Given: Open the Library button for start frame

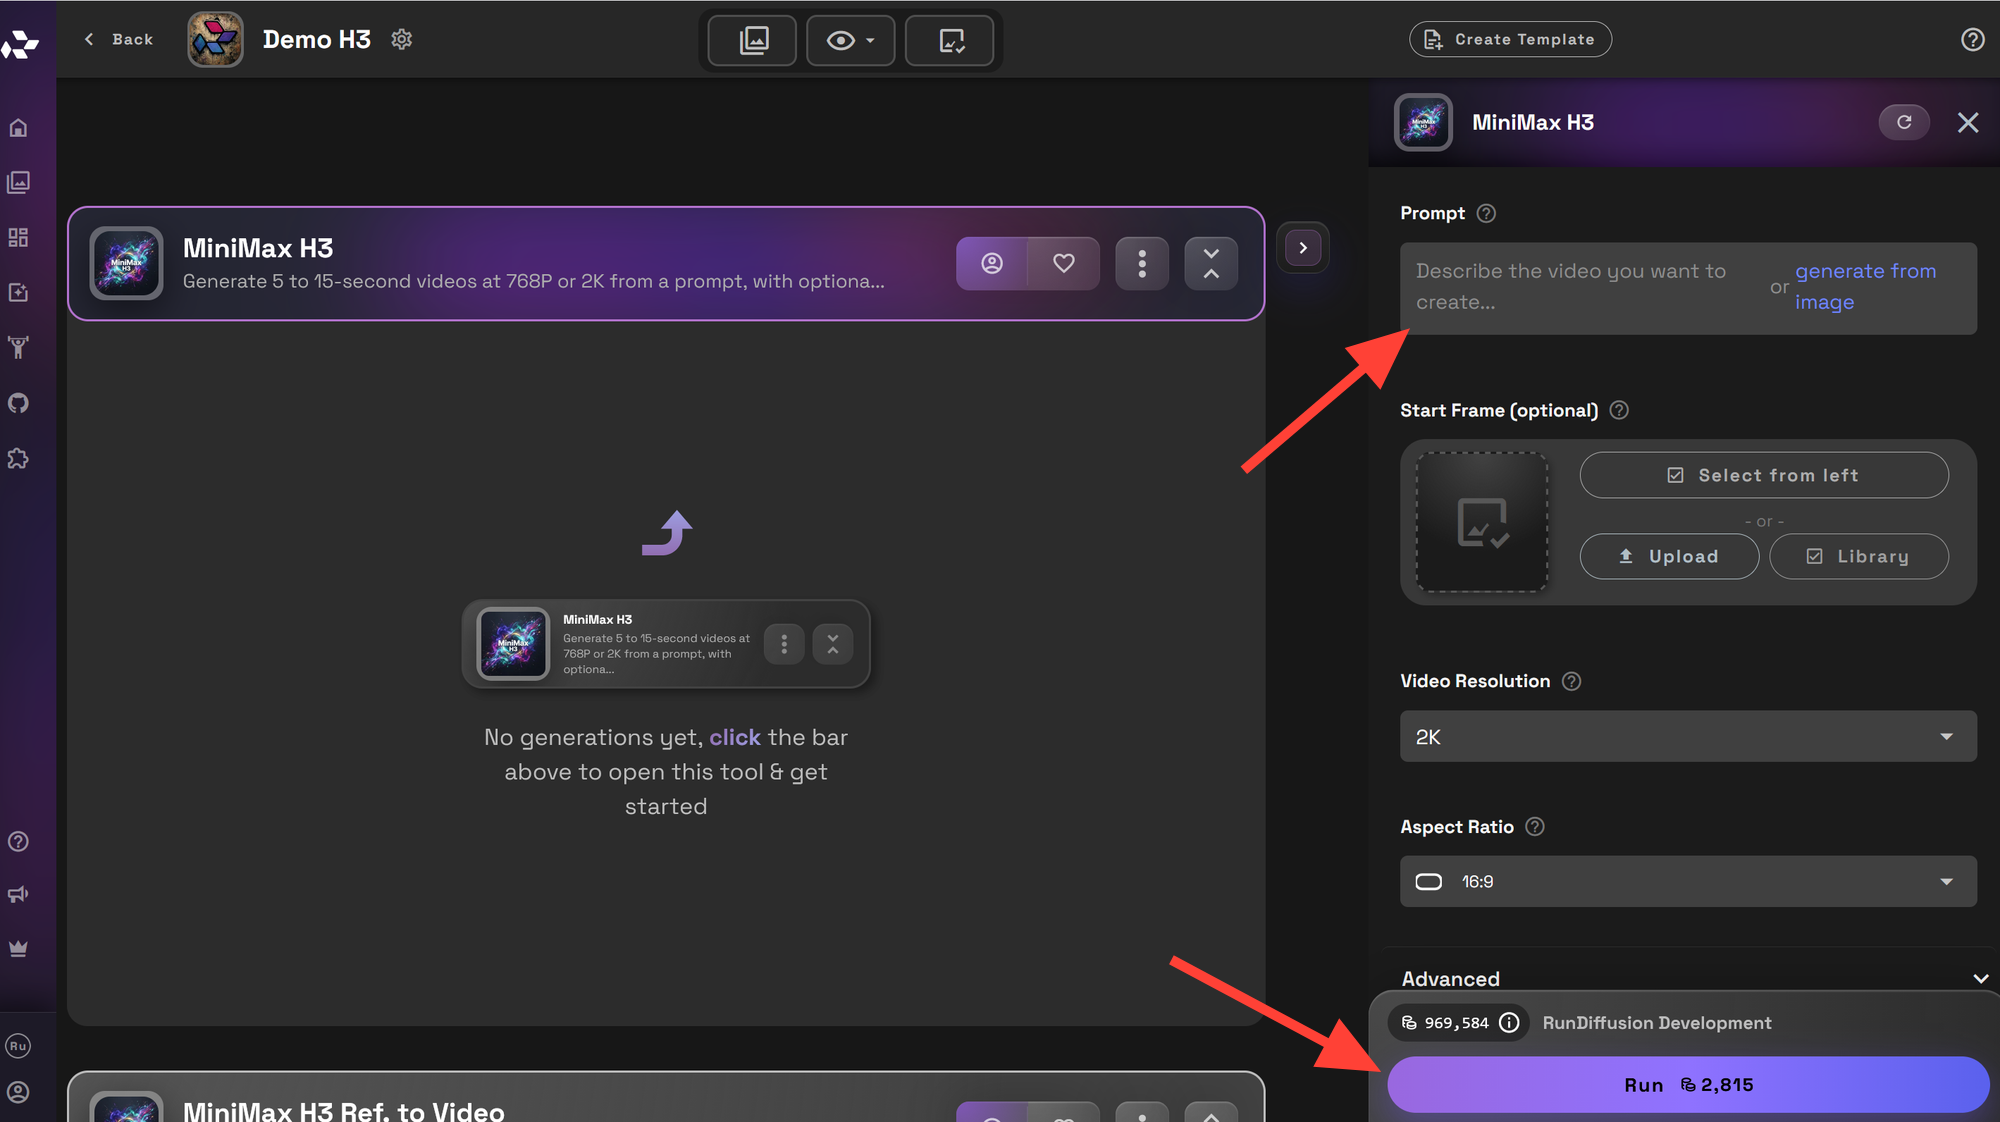Looking at the screenshot, I should (x=1859, y=556).
